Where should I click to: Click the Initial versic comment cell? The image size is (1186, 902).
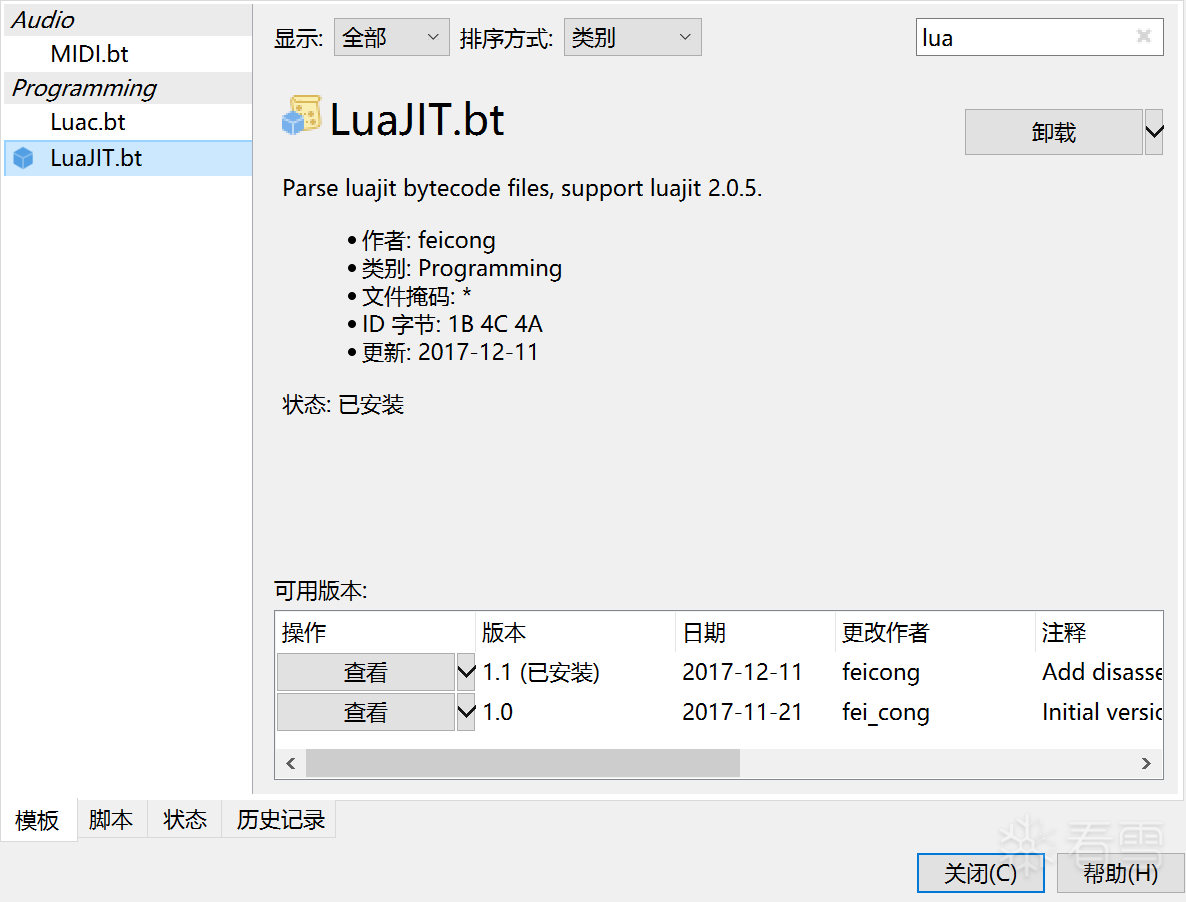pyautogui.click(x=1102, y=711)
